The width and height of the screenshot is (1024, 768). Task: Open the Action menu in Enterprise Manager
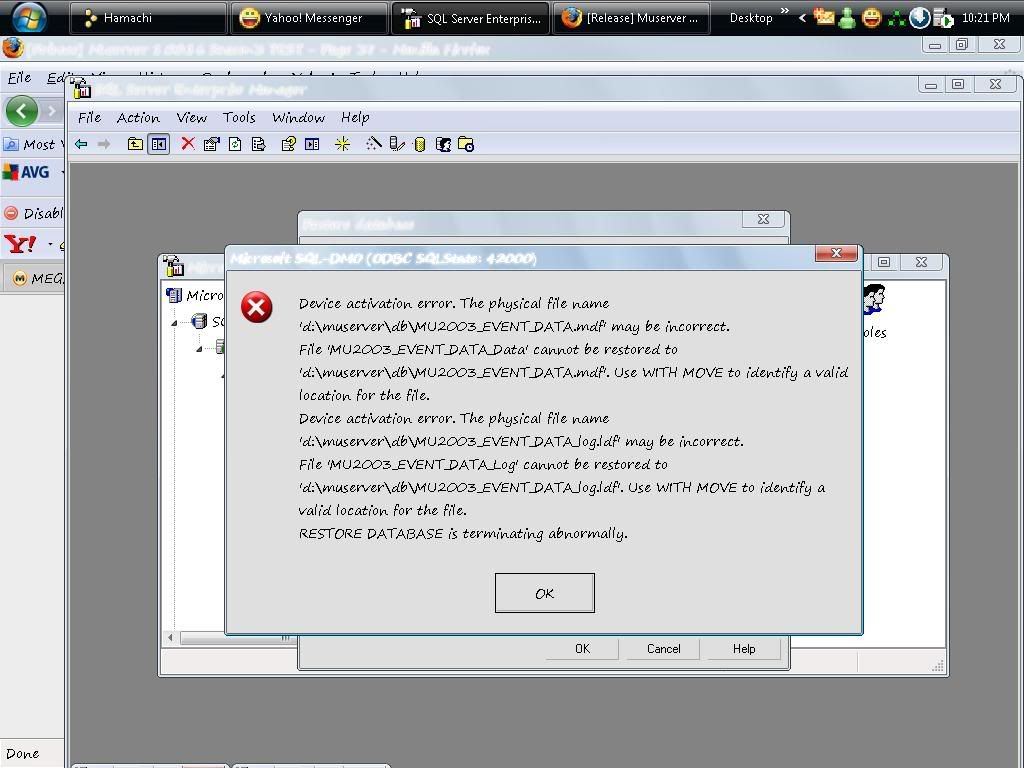coord(138,117)
